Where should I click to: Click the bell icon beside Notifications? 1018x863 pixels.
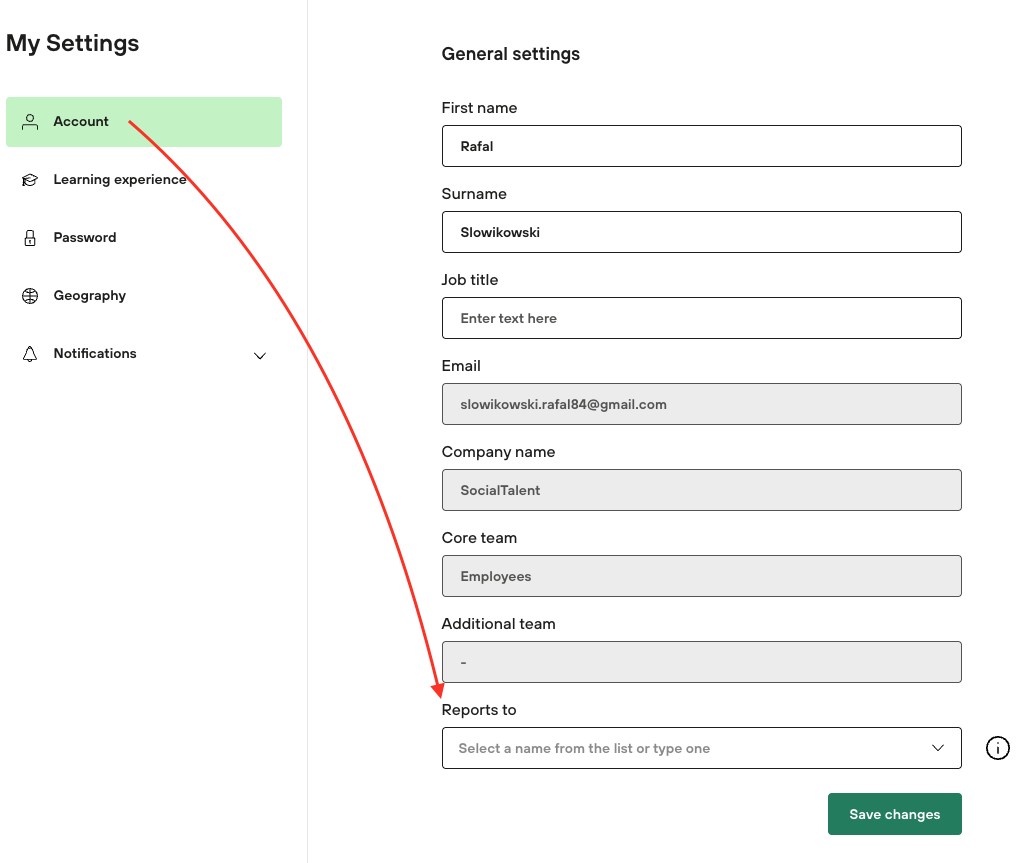coord(30,354)
